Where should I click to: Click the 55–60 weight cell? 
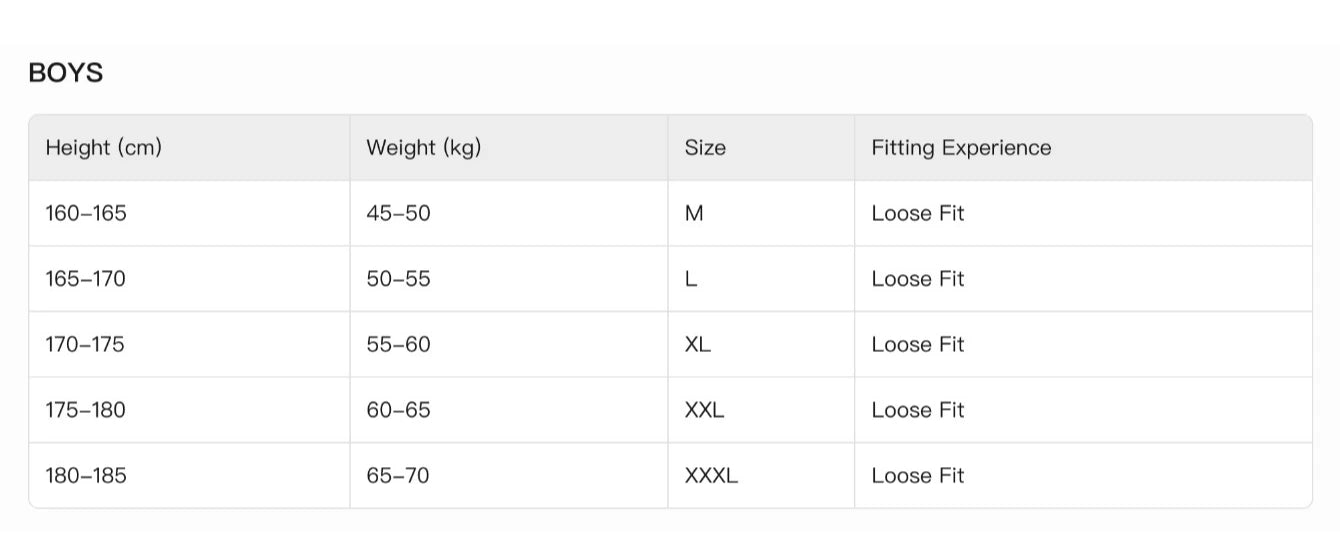coord(398,344)
